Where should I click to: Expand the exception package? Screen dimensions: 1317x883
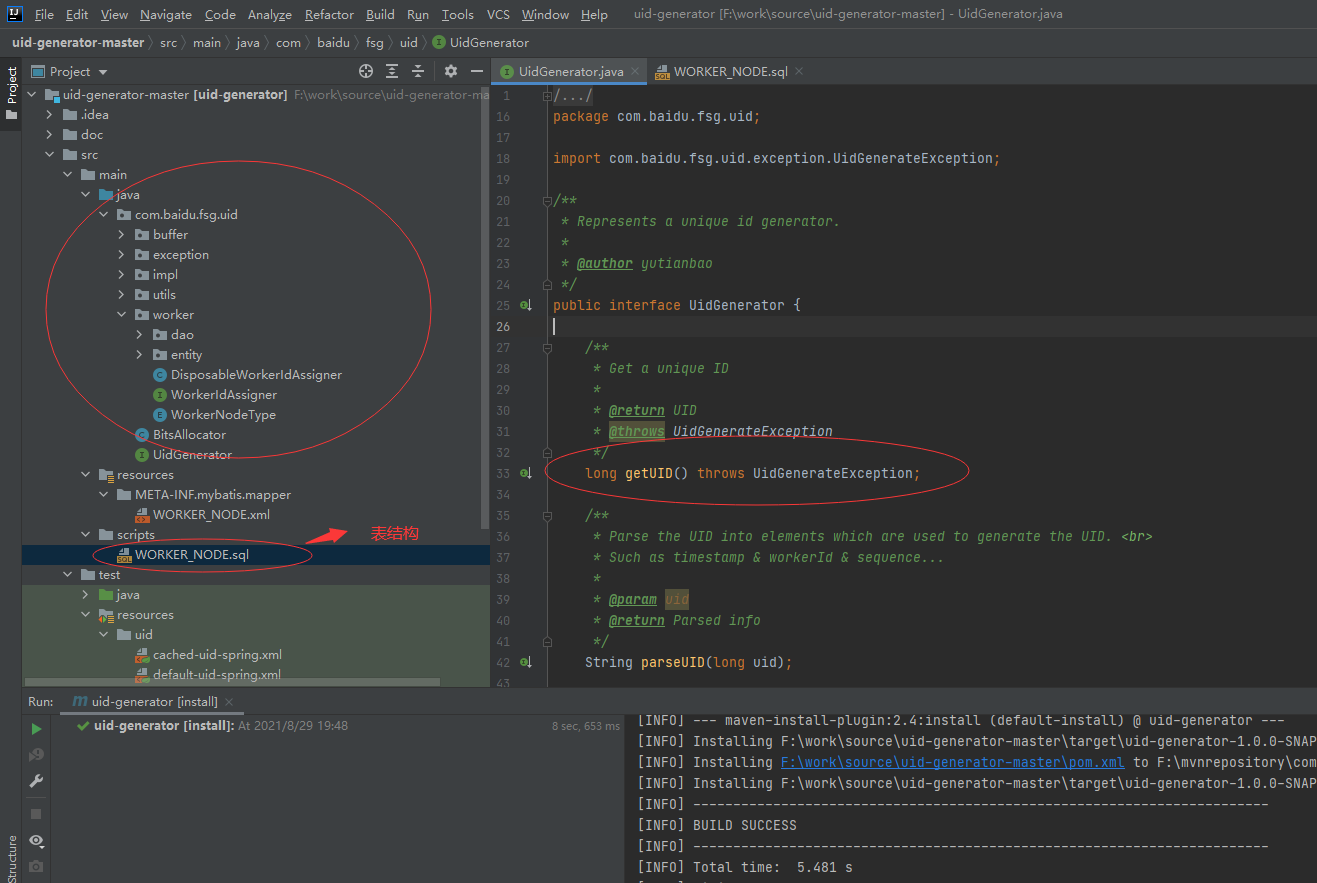coord(122,255)
